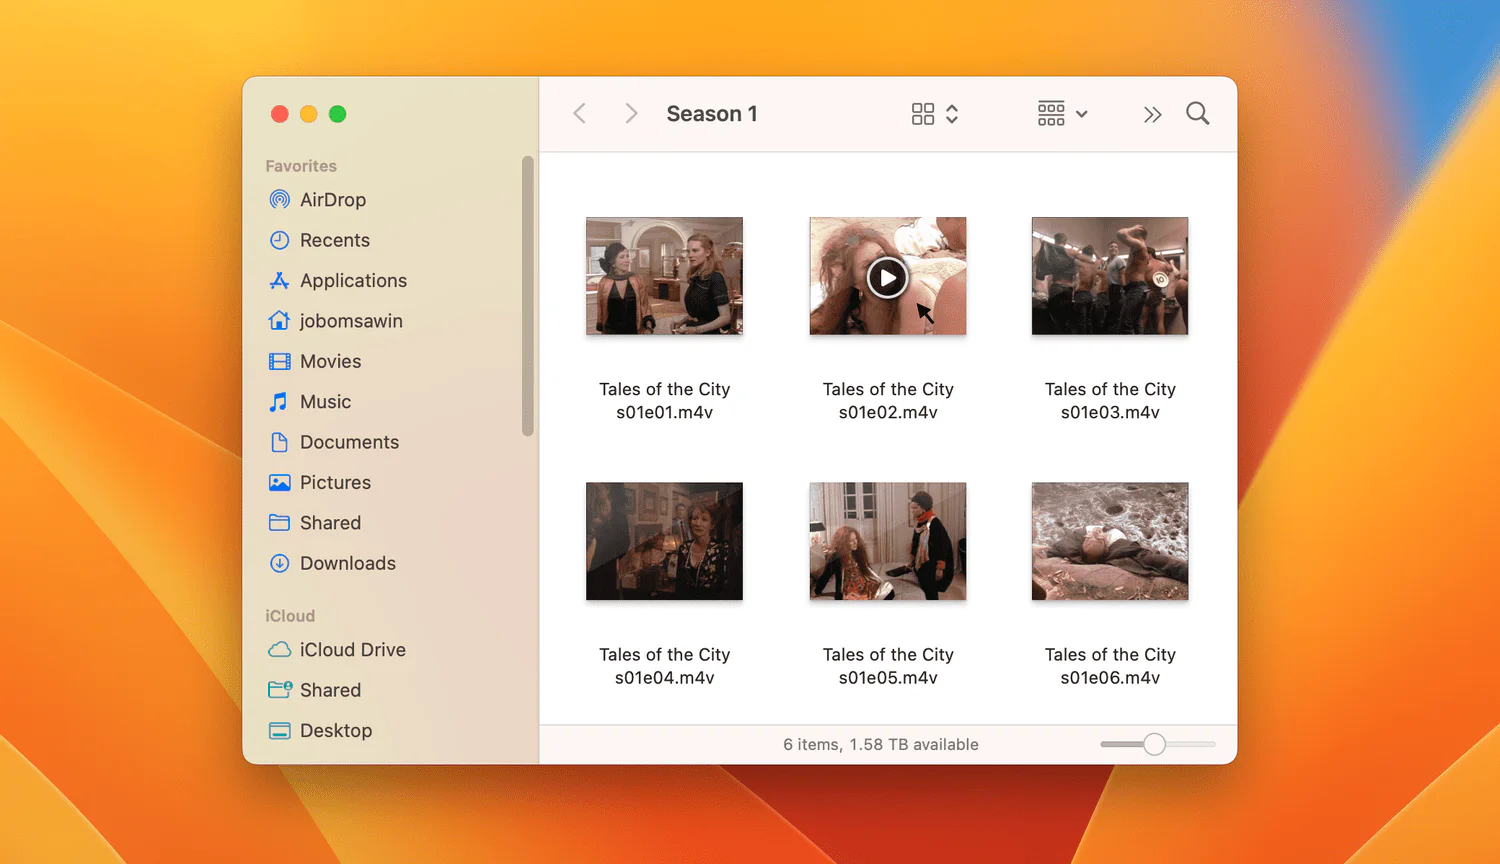Screen dimensions: 1500x864
Task: Open the view mode up-down selector arrows
Action: pos(952,114)
